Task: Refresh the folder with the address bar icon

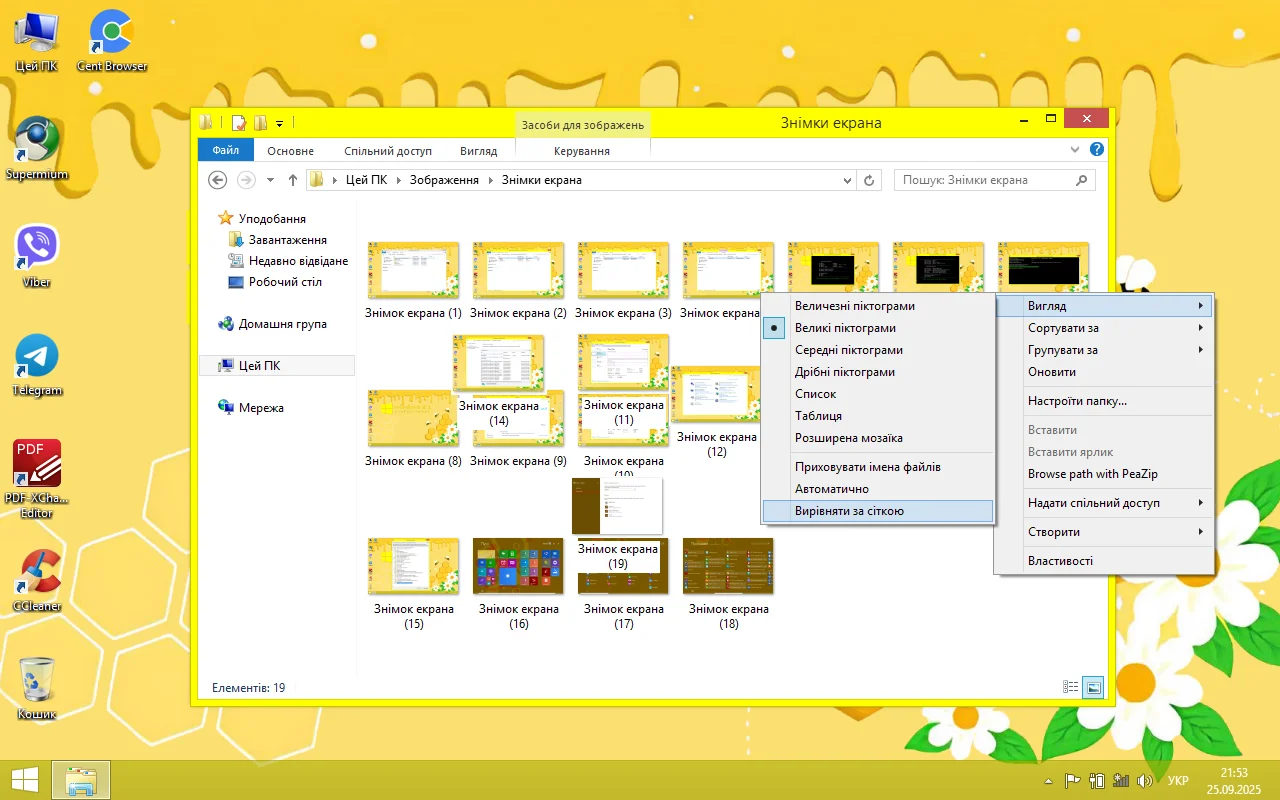Action: coord(869,180)
